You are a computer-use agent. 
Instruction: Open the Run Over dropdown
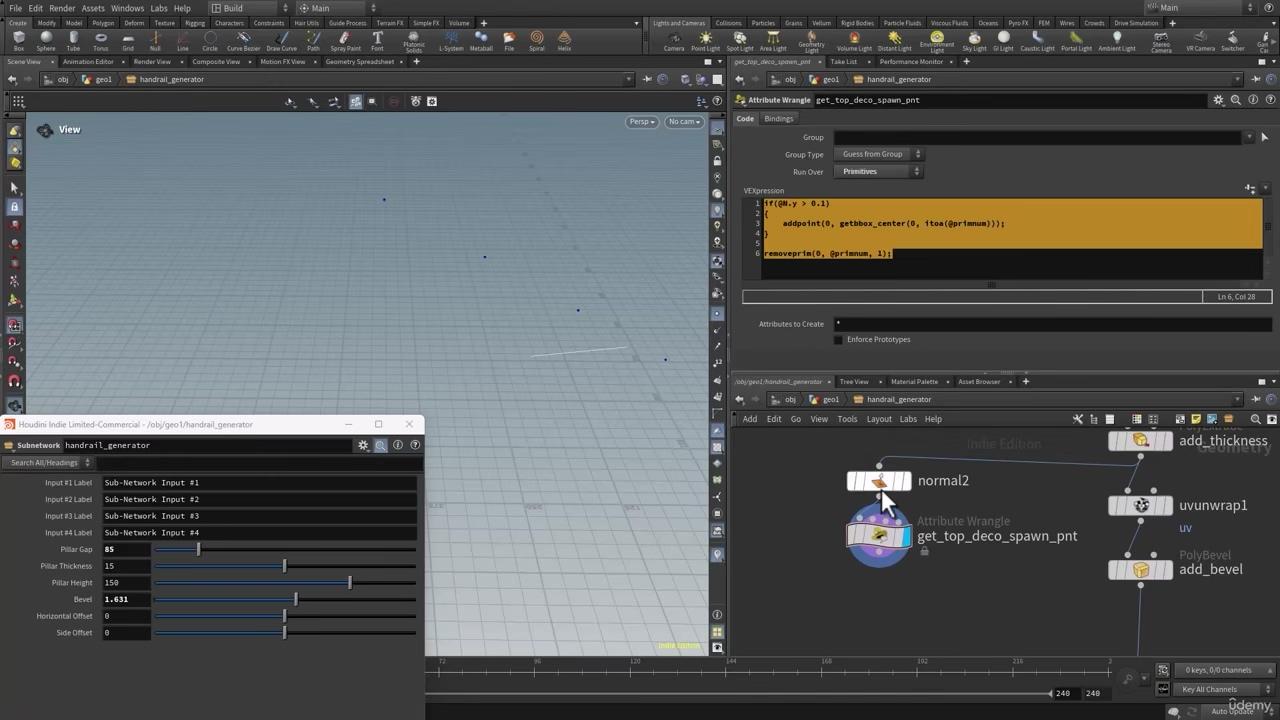[877, 172]
